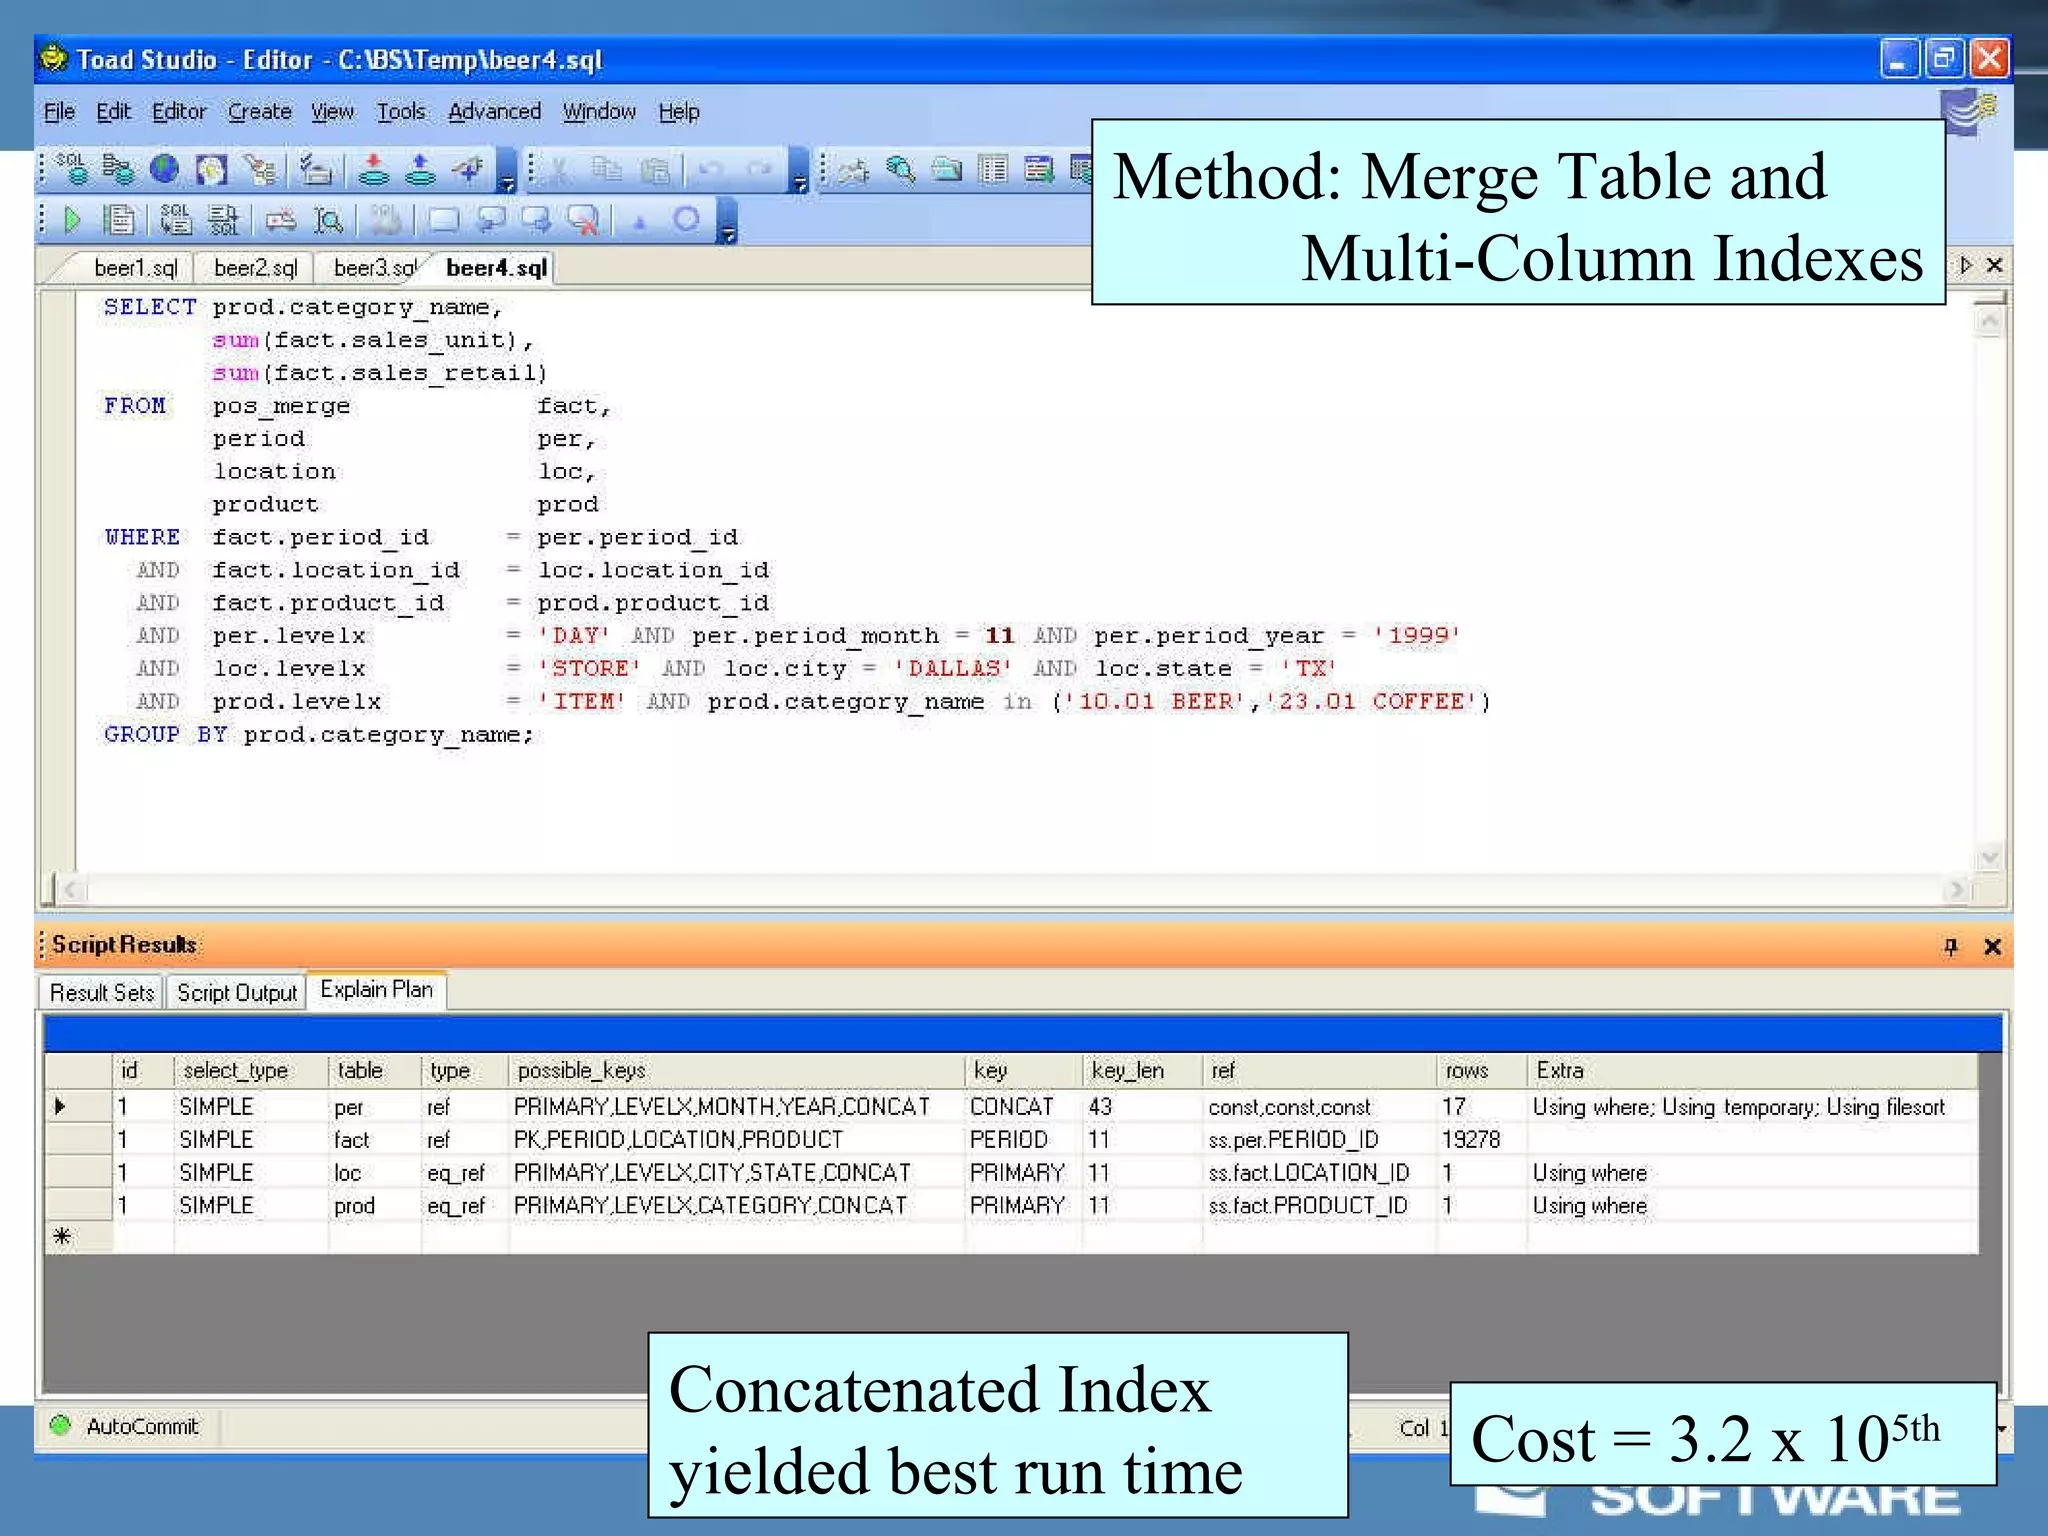Click the Copy icon in toolbar
This screenshot has width=2048, height=1536.
[x=607, y=170]
